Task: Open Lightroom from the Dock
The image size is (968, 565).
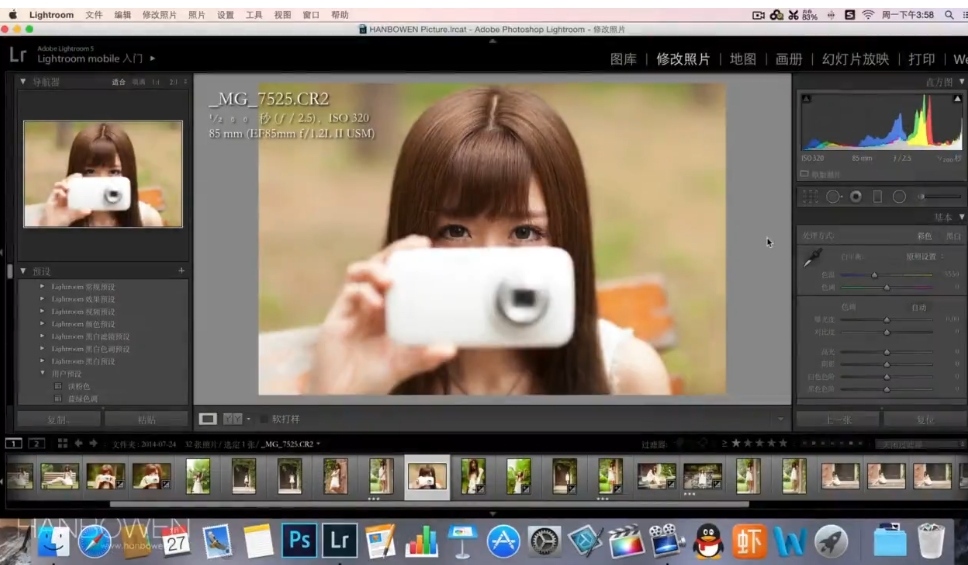Action: [x=339, y=541]
